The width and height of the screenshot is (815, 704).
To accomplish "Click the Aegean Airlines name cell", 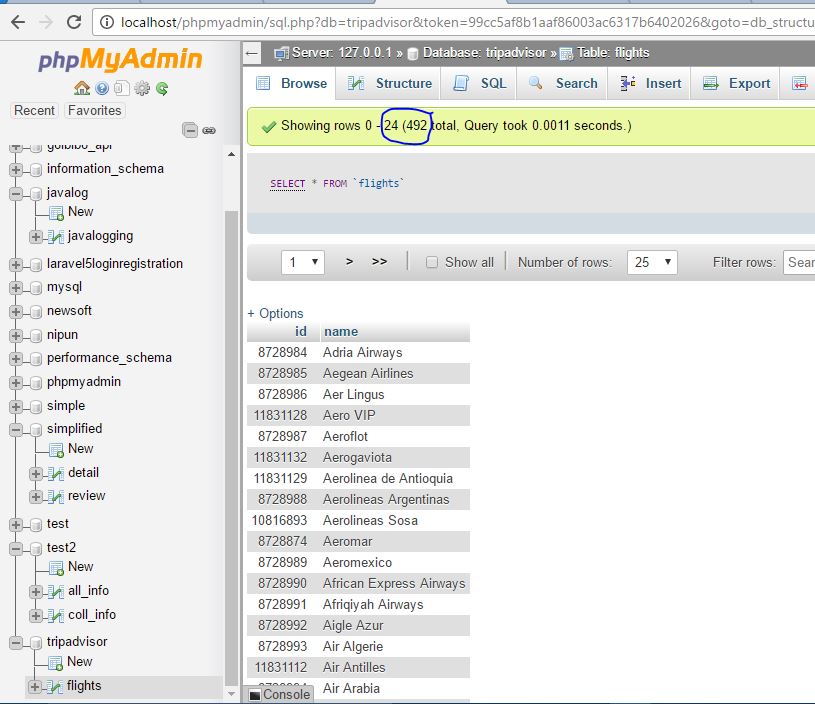I will [x=368, y=374].
